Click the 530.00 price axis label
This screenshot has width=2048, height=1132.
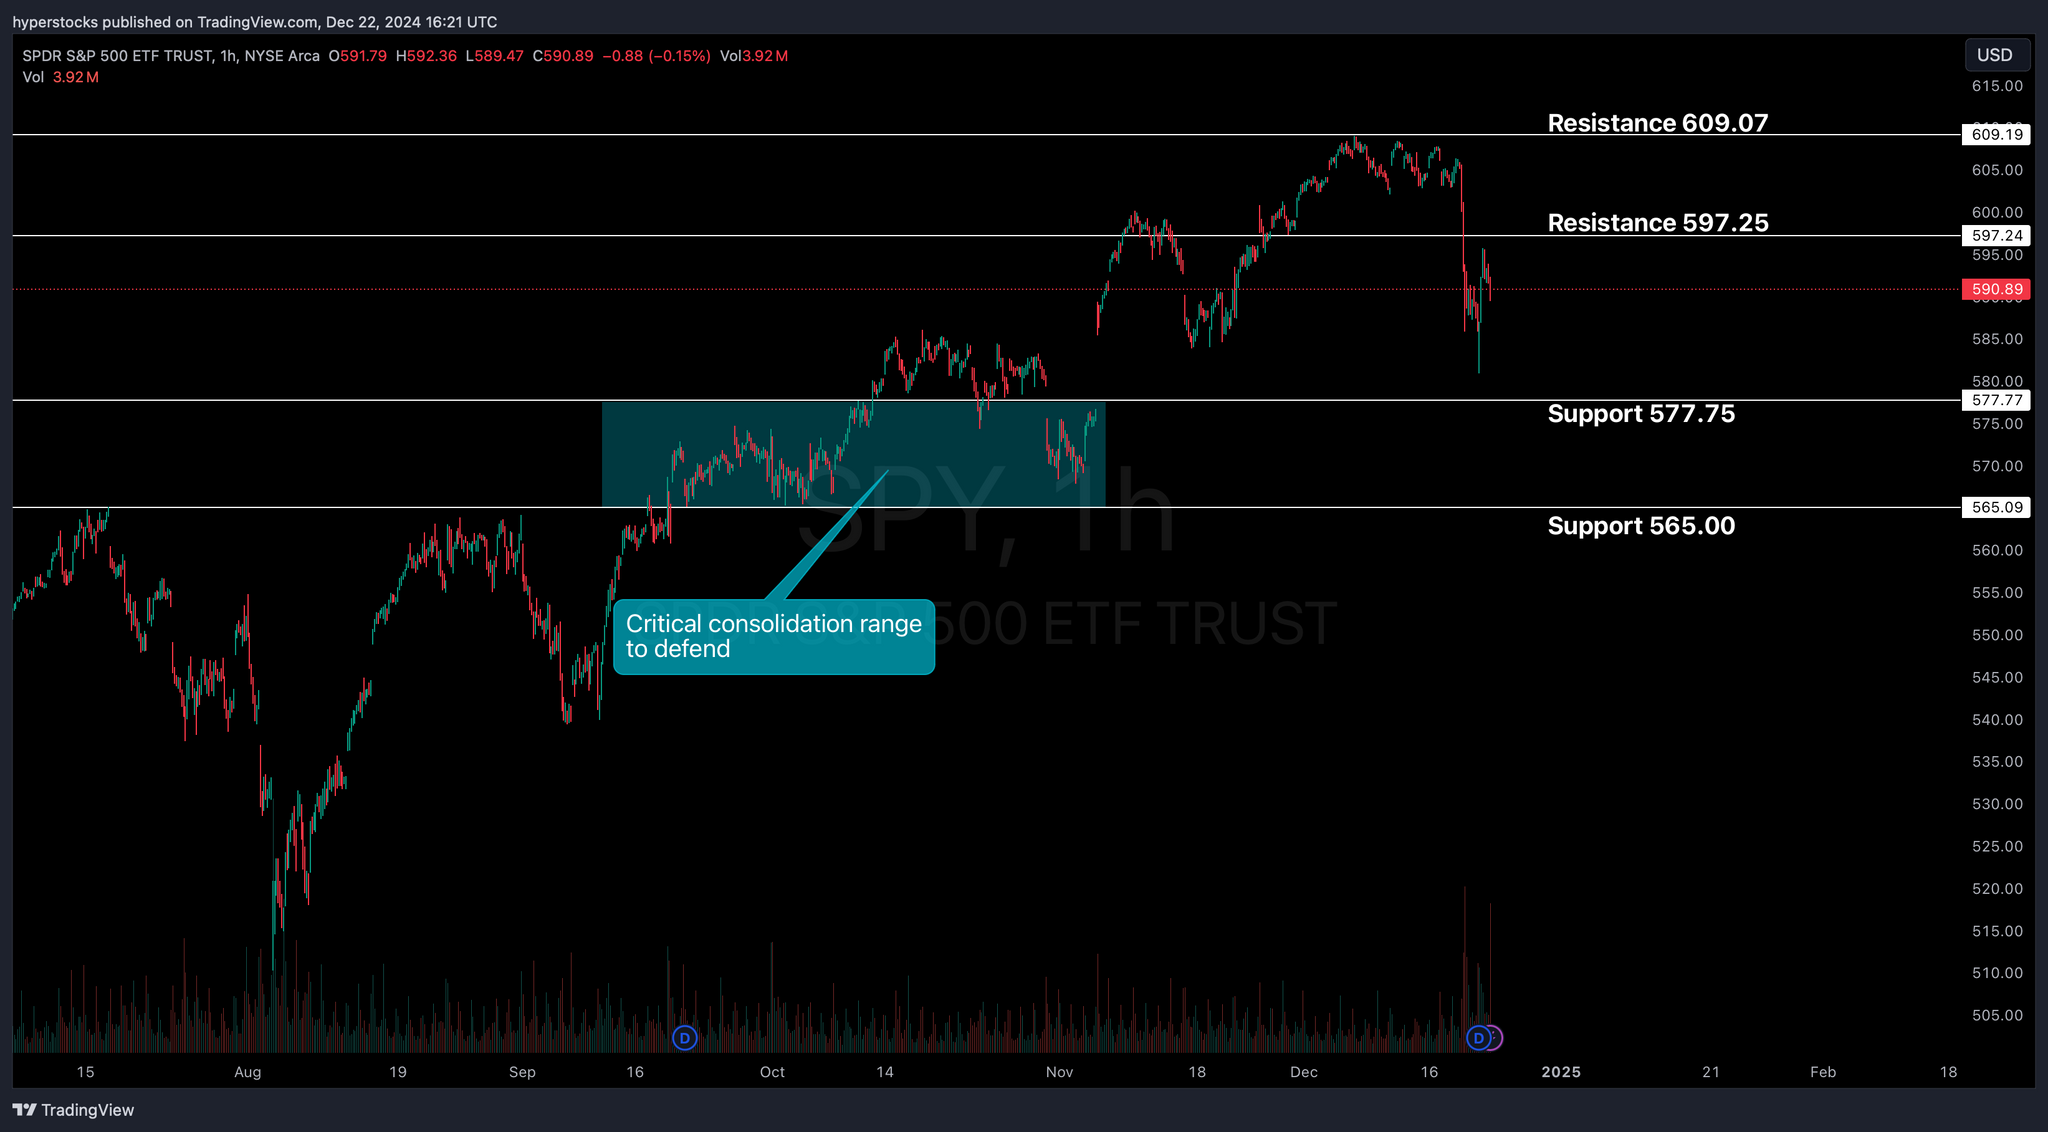pos(1997,804)
